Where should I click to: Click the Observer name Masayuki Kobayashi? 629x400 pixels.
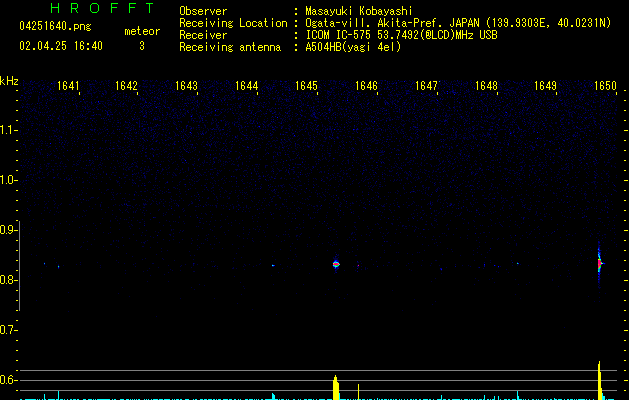359,11
